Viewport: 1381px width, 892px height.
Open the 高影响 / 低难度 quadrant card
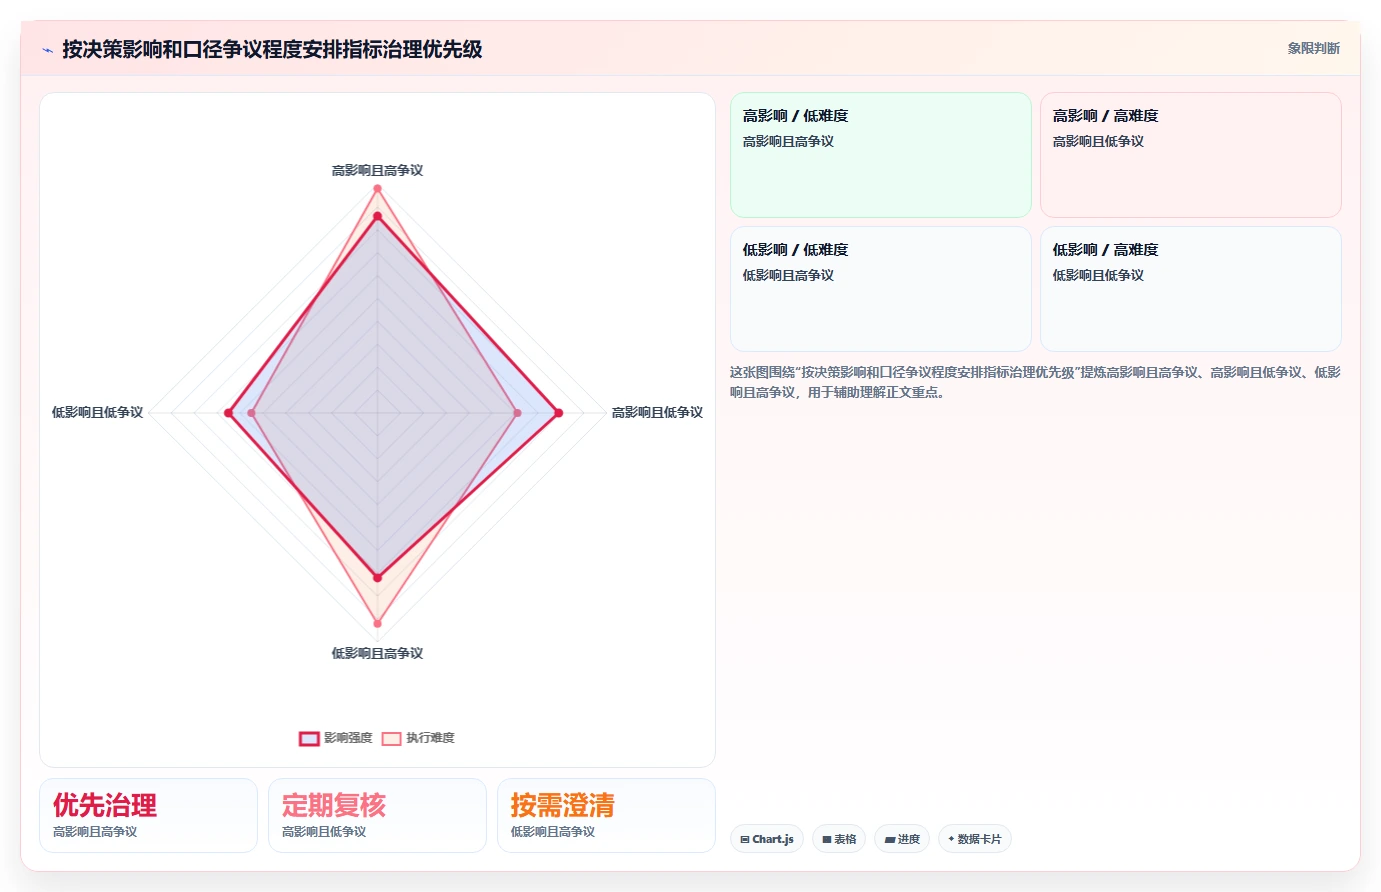point(881,155)
